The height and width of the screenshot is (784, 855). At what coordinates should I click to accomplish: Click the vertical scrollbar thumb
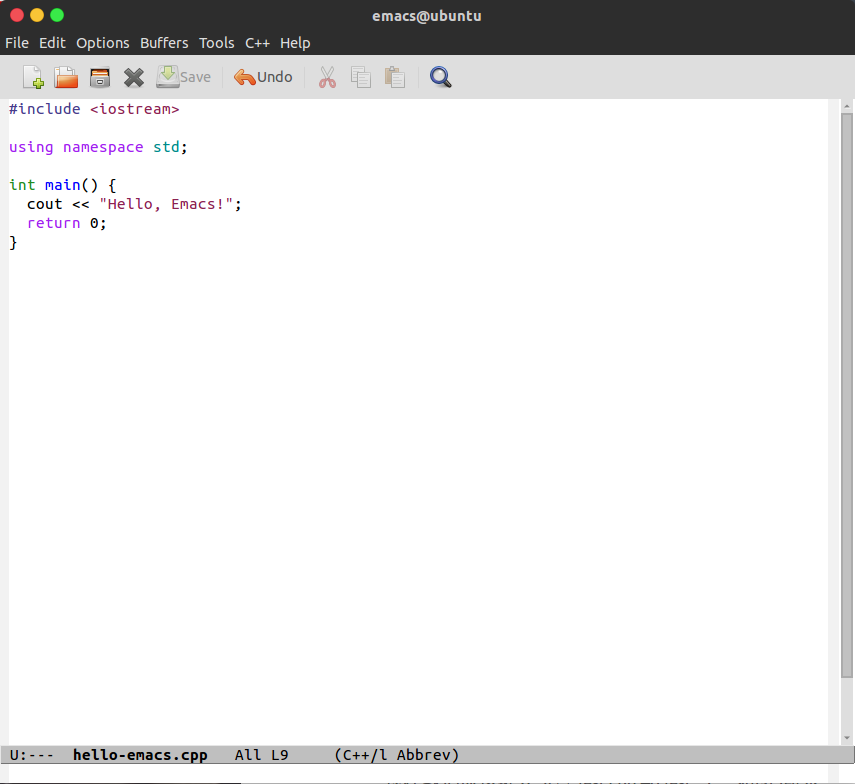tap(846, 395)
